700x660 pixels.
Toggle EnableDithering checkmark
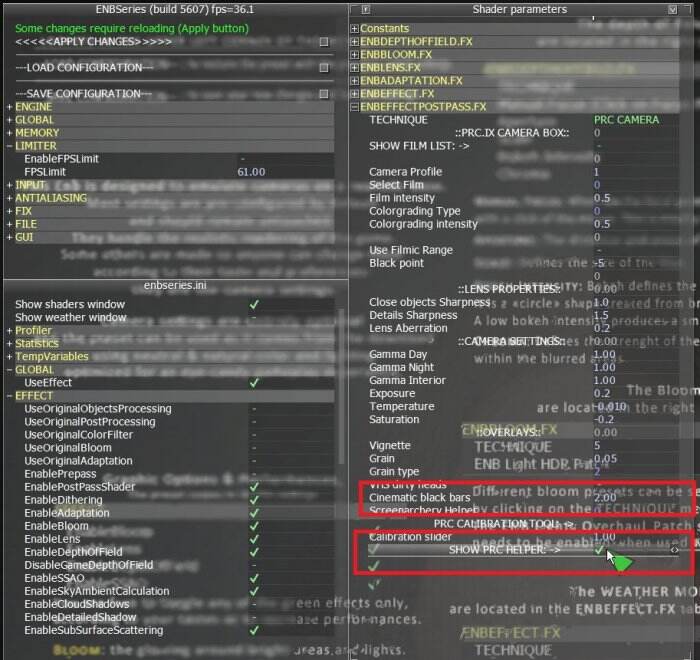coord(254,500)
